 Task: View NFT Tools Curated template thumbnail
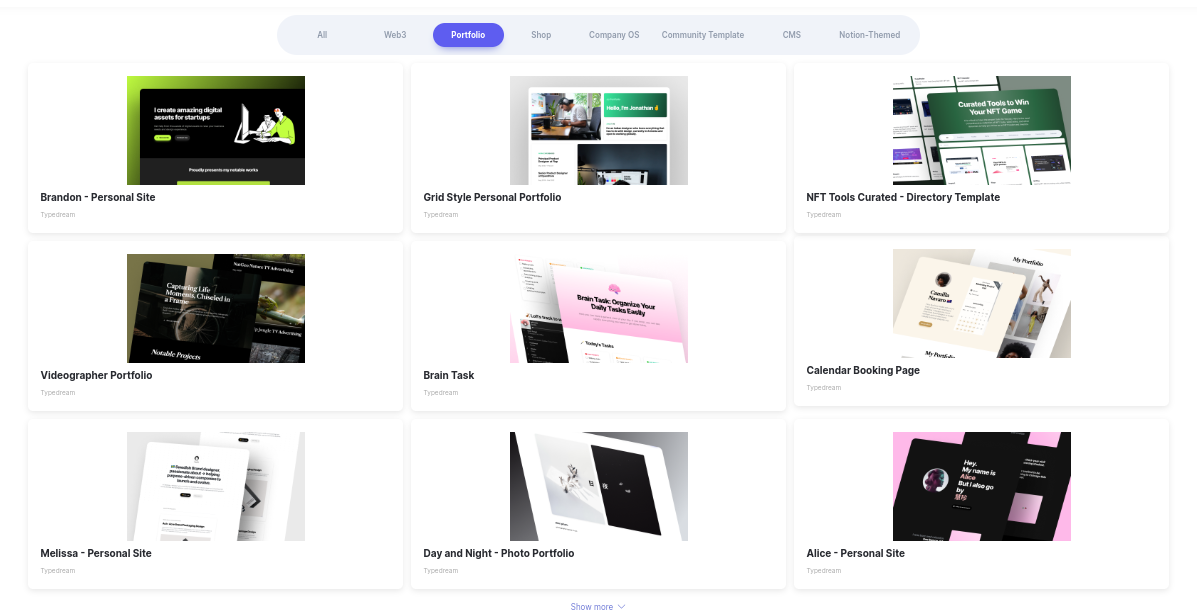(982, 131)
